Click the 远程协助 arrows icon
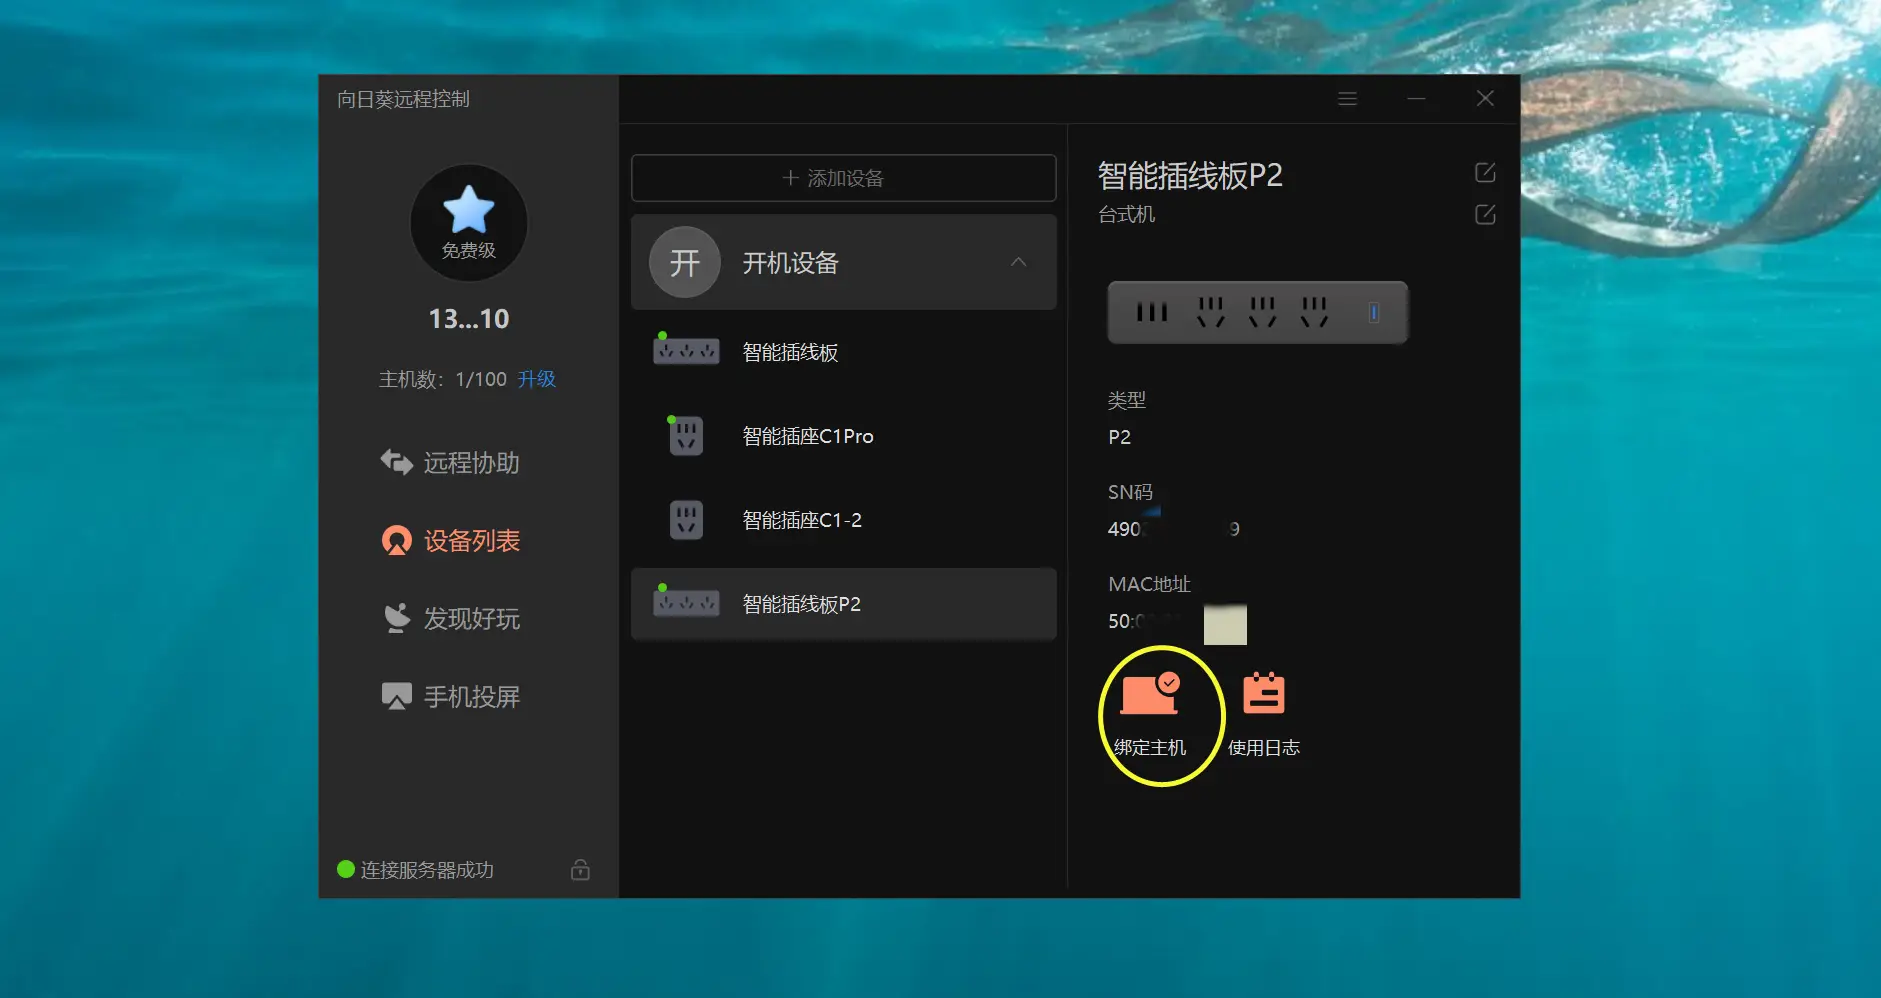Viewport: 1881px width, 998px height. pyautogui.click(x=397, y=462)
